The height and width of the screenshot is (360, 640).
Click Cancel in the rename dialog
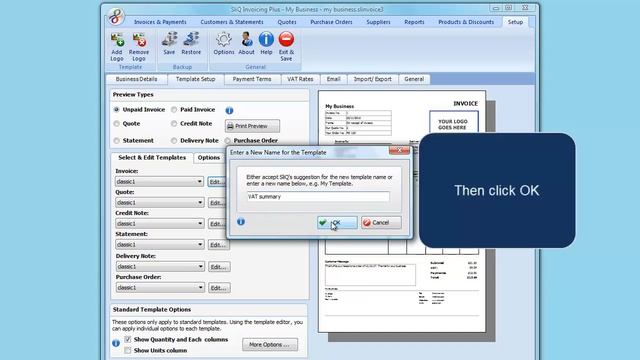point(381,222)
